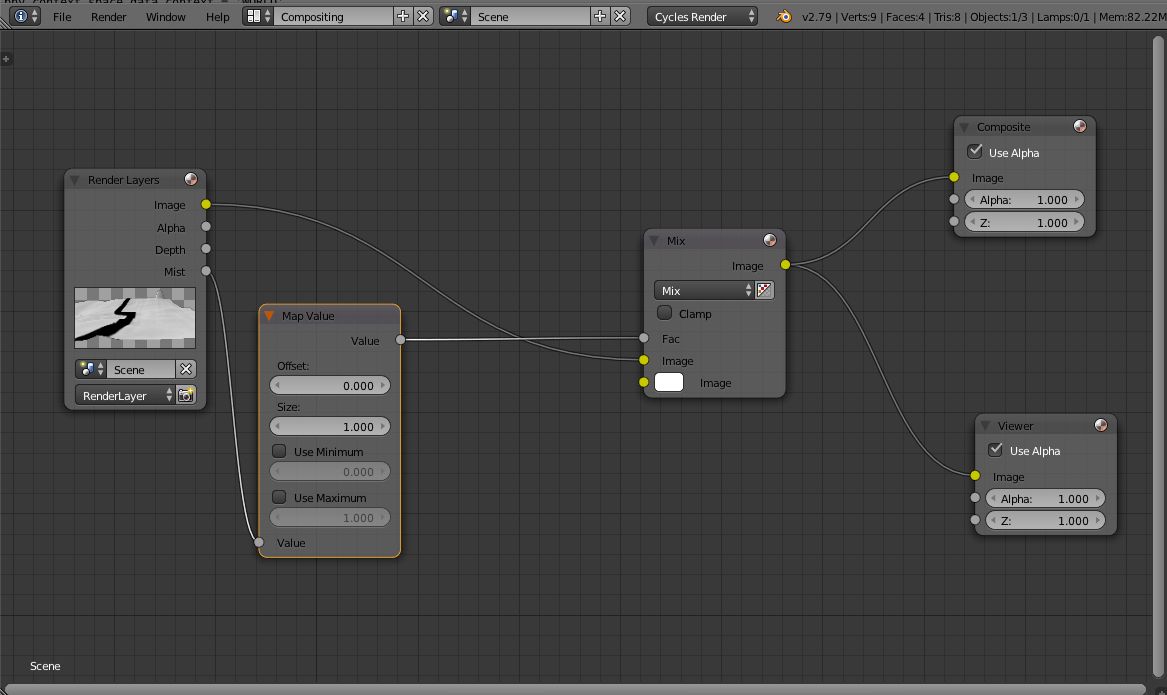This screenshot has height=695, width=1167.
Task: Click the Compositing layout name field
Action: (x=333, y=16)
